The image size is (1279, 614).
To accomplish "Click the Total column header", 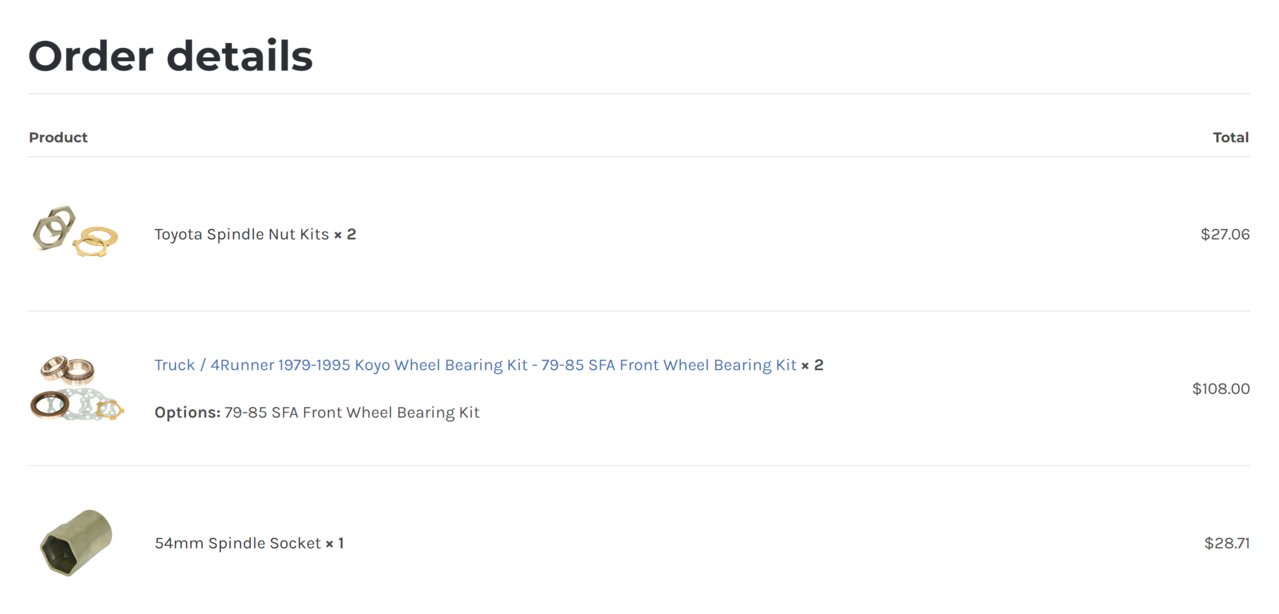I will pyautogui.click(x=1230, y=137).
